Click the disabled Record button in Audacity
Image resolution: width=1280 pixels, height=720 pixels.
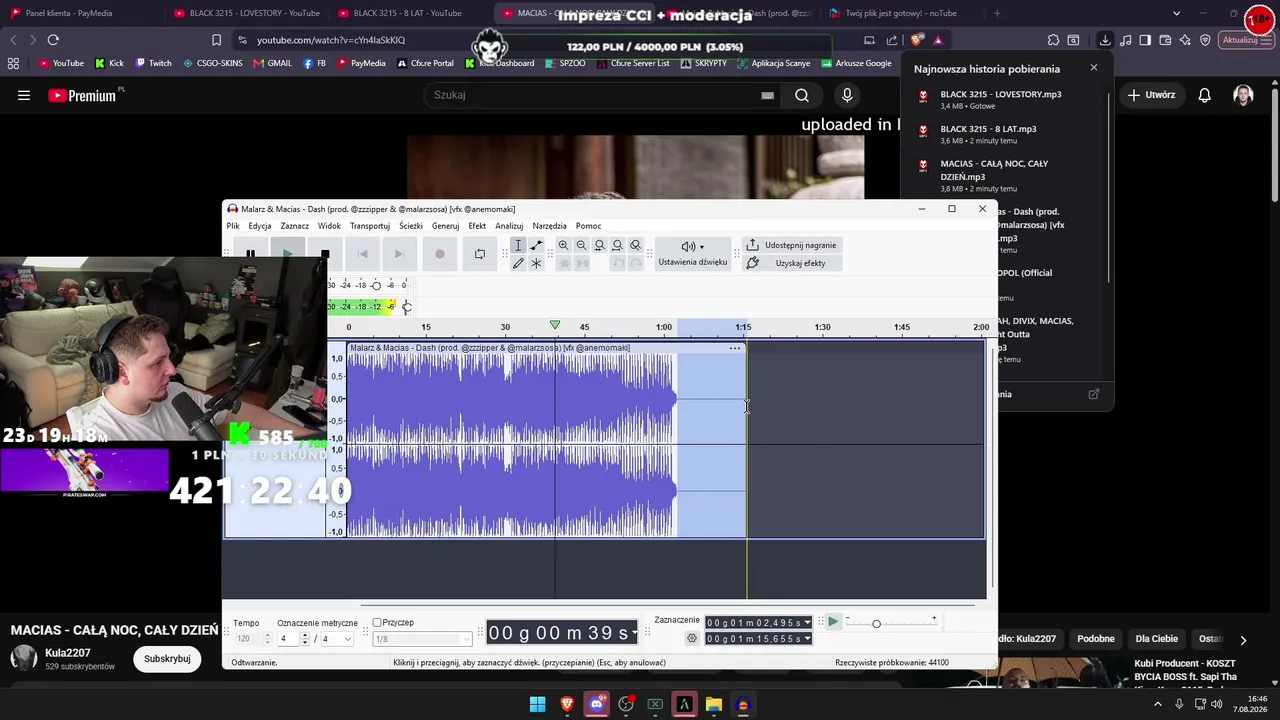(x=440, y=254)
